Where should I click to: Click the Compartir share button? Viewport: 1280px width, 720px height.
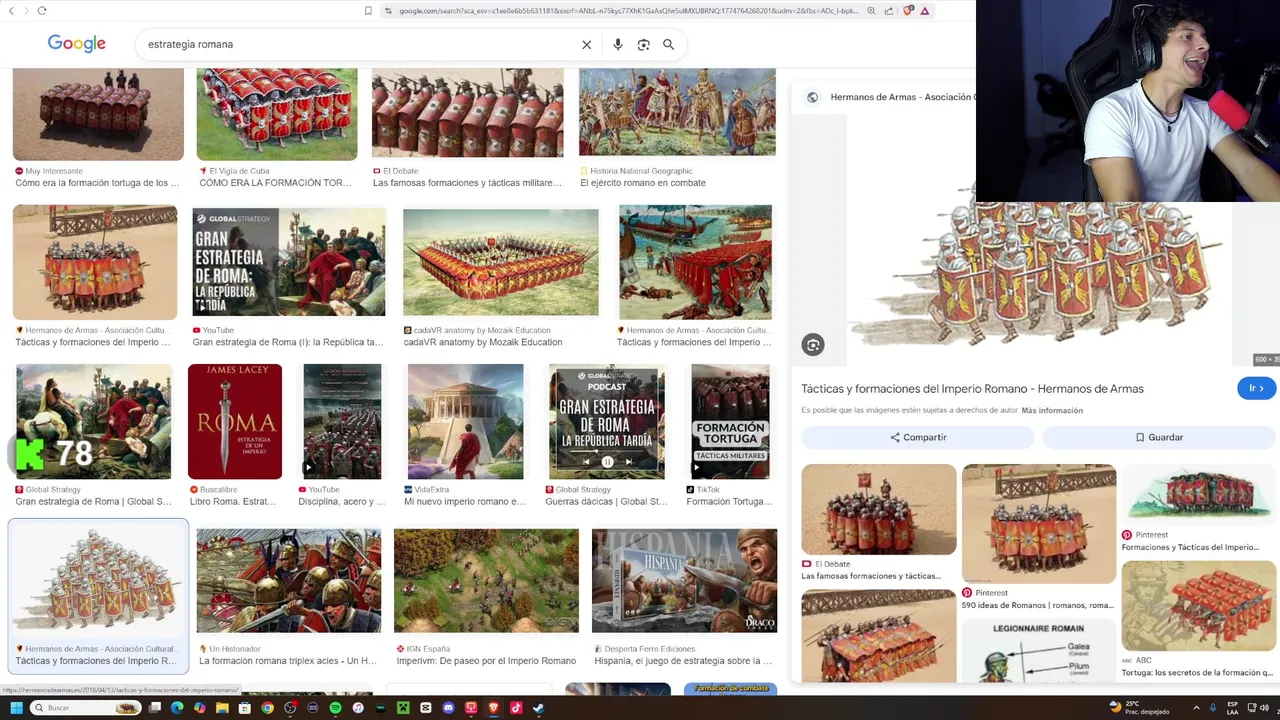[x=918, y=437]
